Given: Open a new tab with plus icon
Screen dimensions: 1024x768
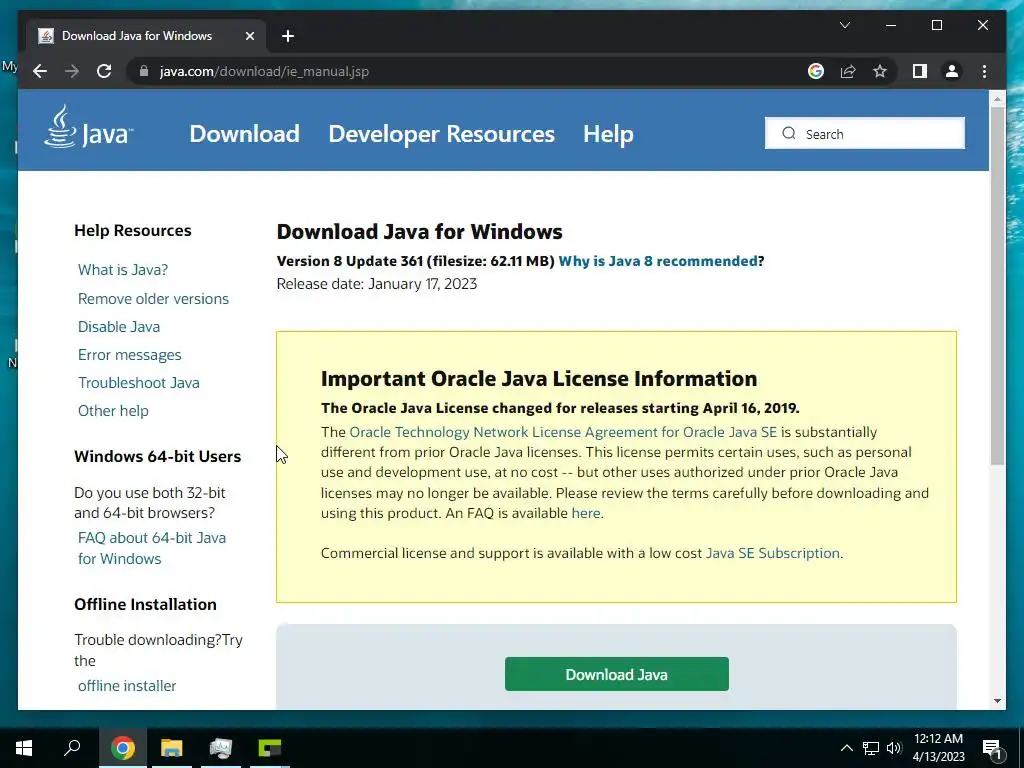Looking at the screenshot, I should click(288, 36).
